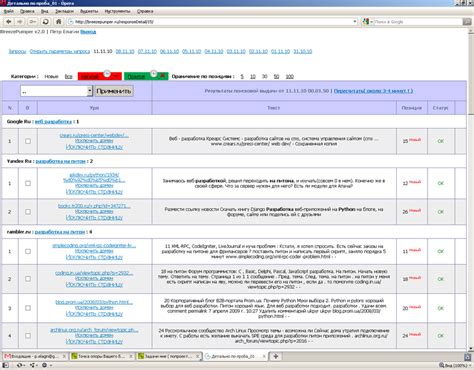Open the search engine selector arrow

click(x=371, y=22)
